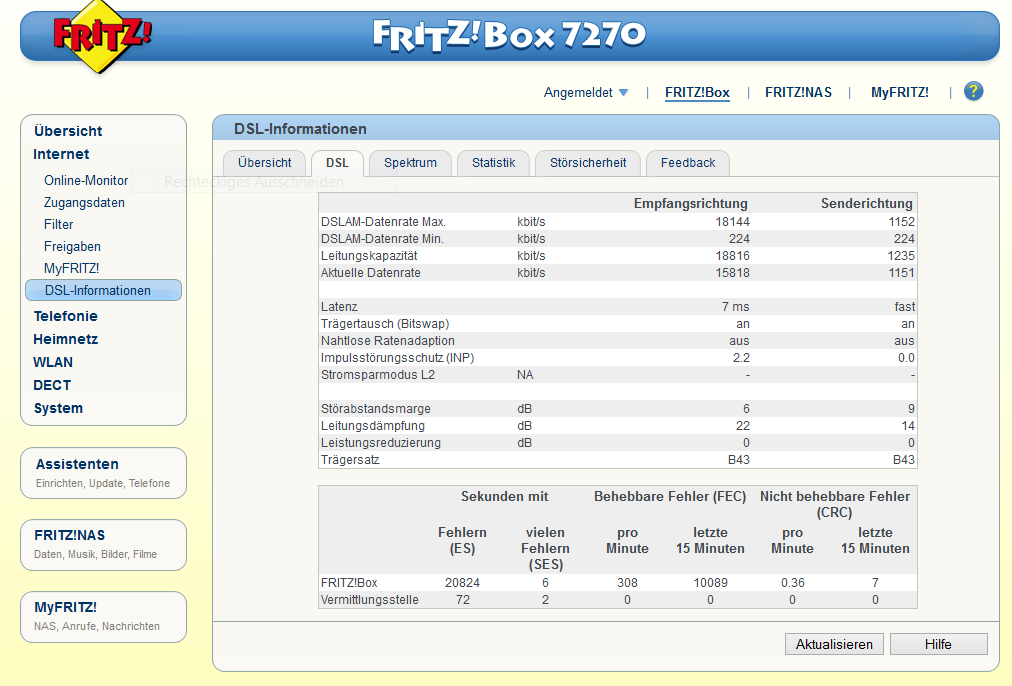The height and width of the screenshot is (686, 1012).
Task: Click the 0.36 CRC per minute value
Action: click(x=793, y=583)
